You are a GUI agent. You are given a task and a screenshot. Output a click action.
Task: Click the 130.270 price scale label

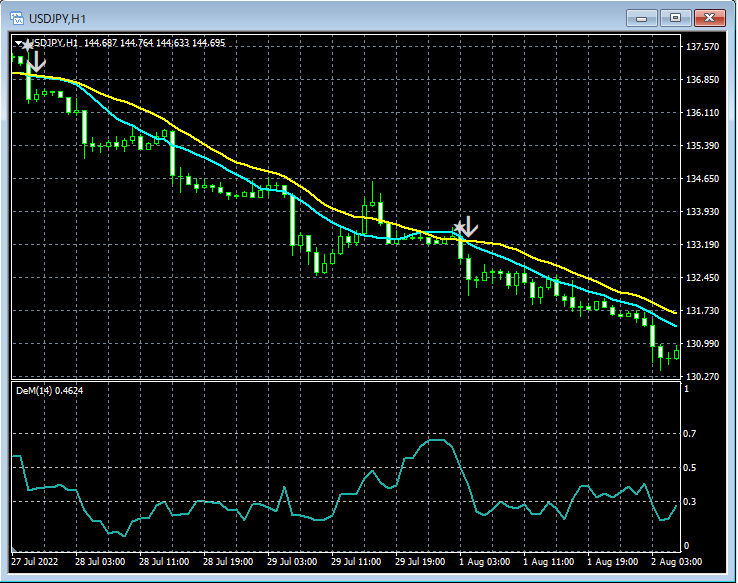point(702,376)
